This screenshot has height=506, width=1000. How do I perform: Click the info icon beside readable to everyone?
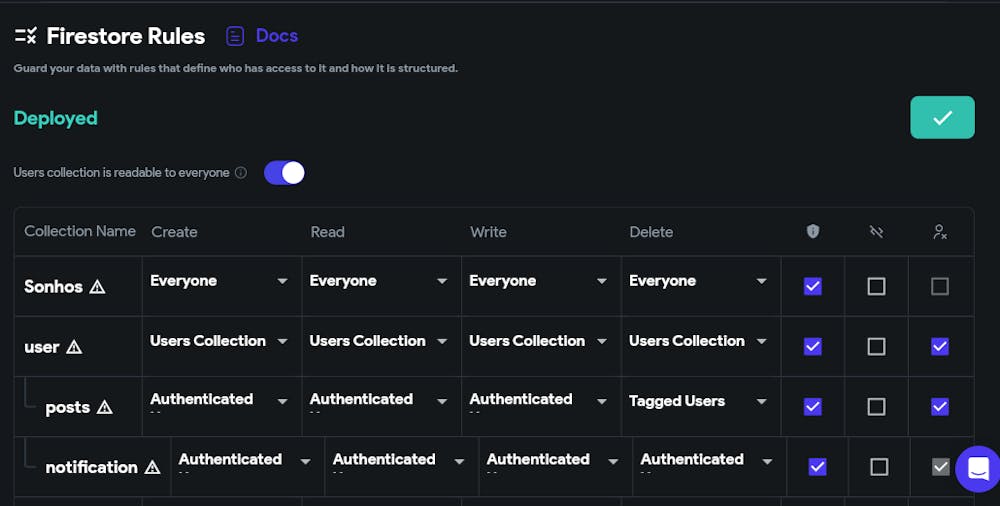pyautogui.click(x=240, y=173)
